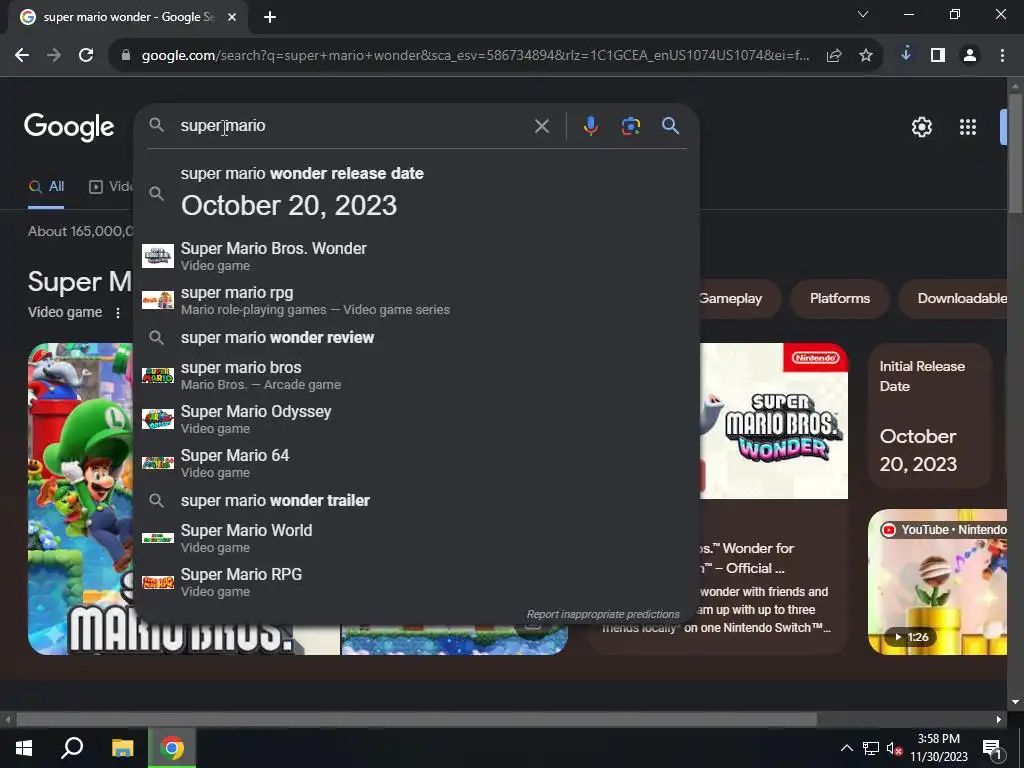1024x768 pixels.
Task: Choose Super Mario Odyssey suggestion
Action: (x=417, y=419)
